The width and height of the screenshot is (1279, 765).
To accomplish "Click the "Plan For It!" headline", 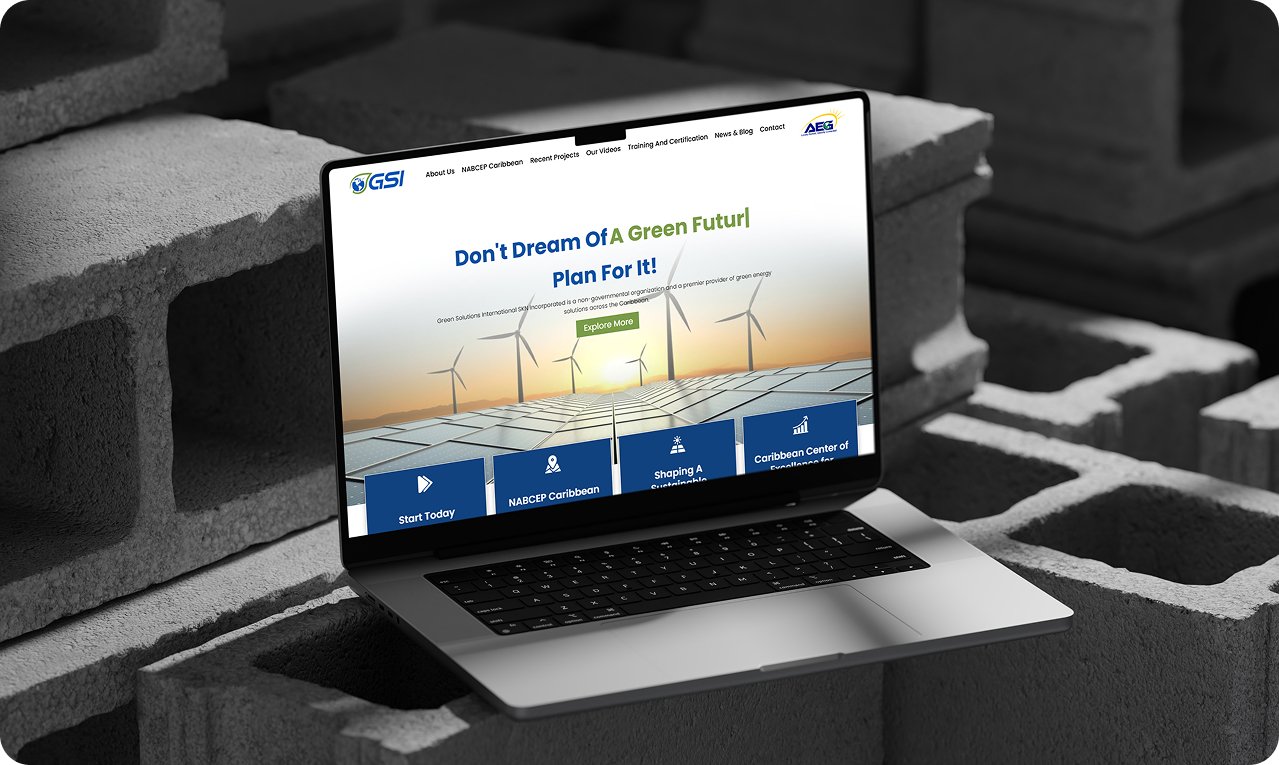I will (x=604, y=274).
